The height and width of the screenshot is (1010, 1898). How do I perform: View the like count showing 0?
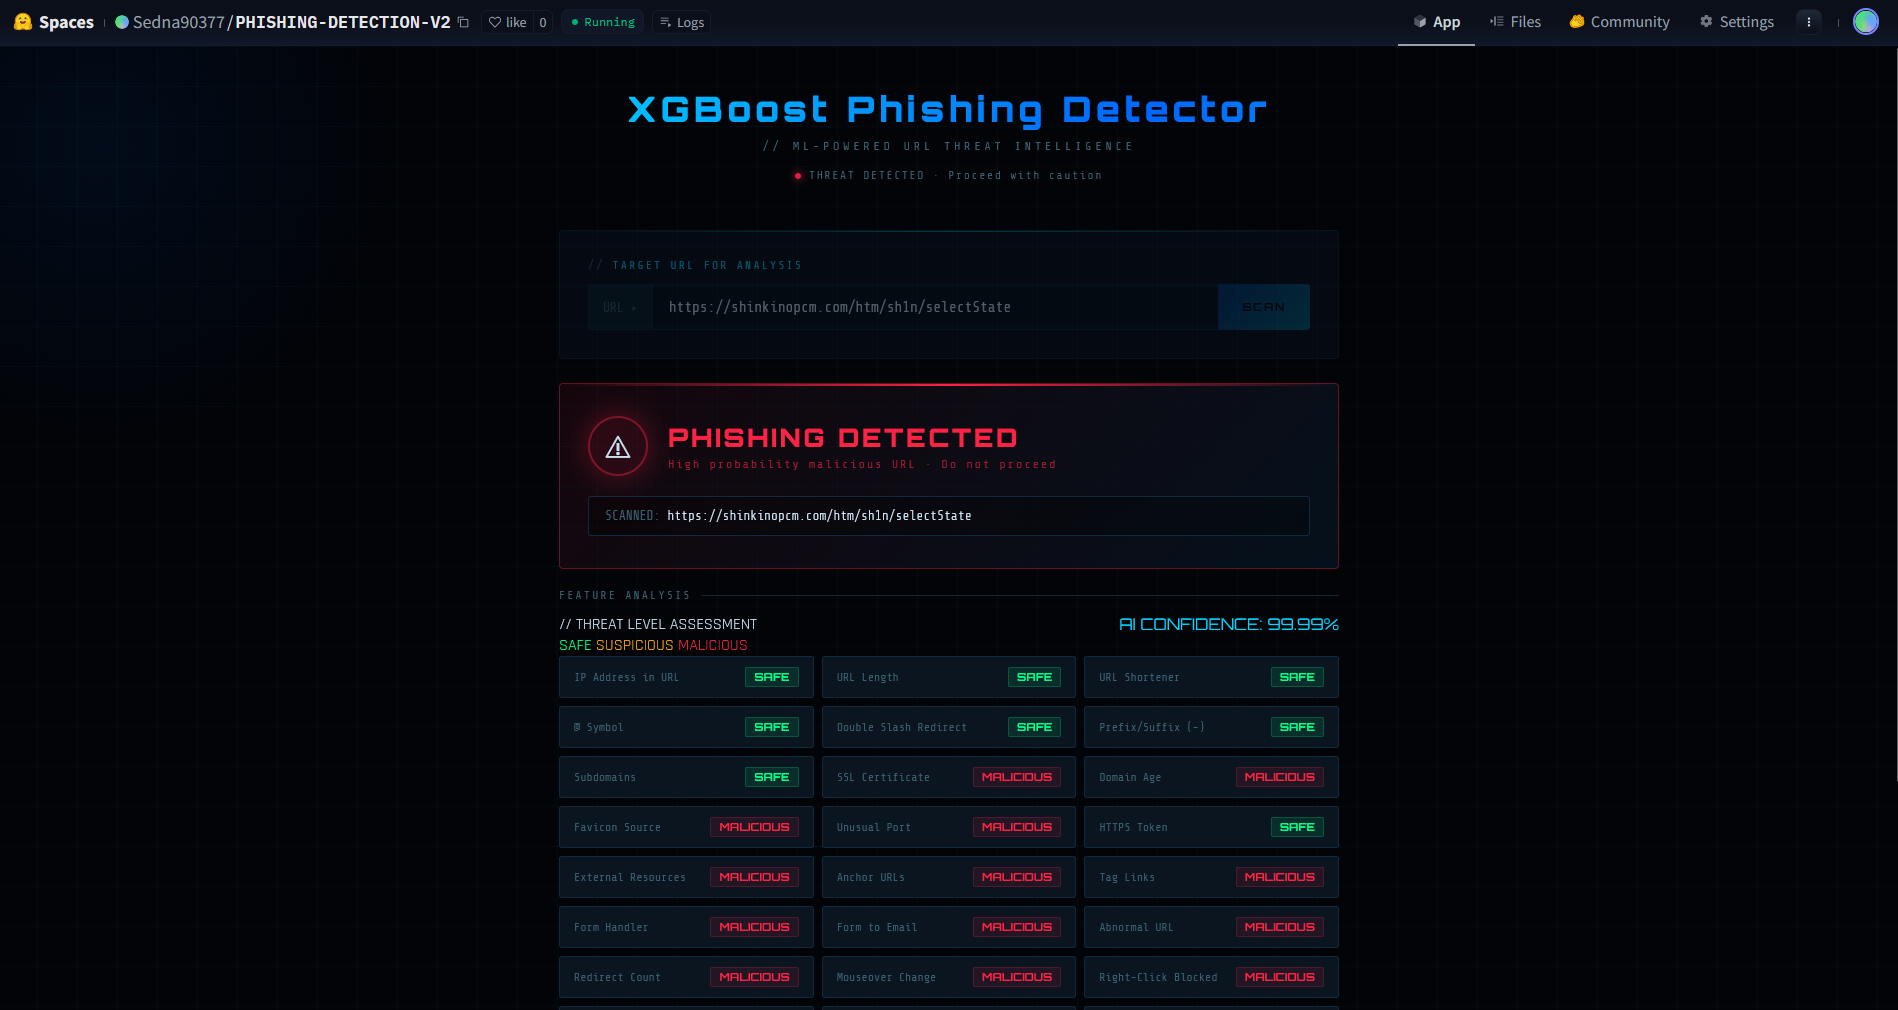[543, 22]
